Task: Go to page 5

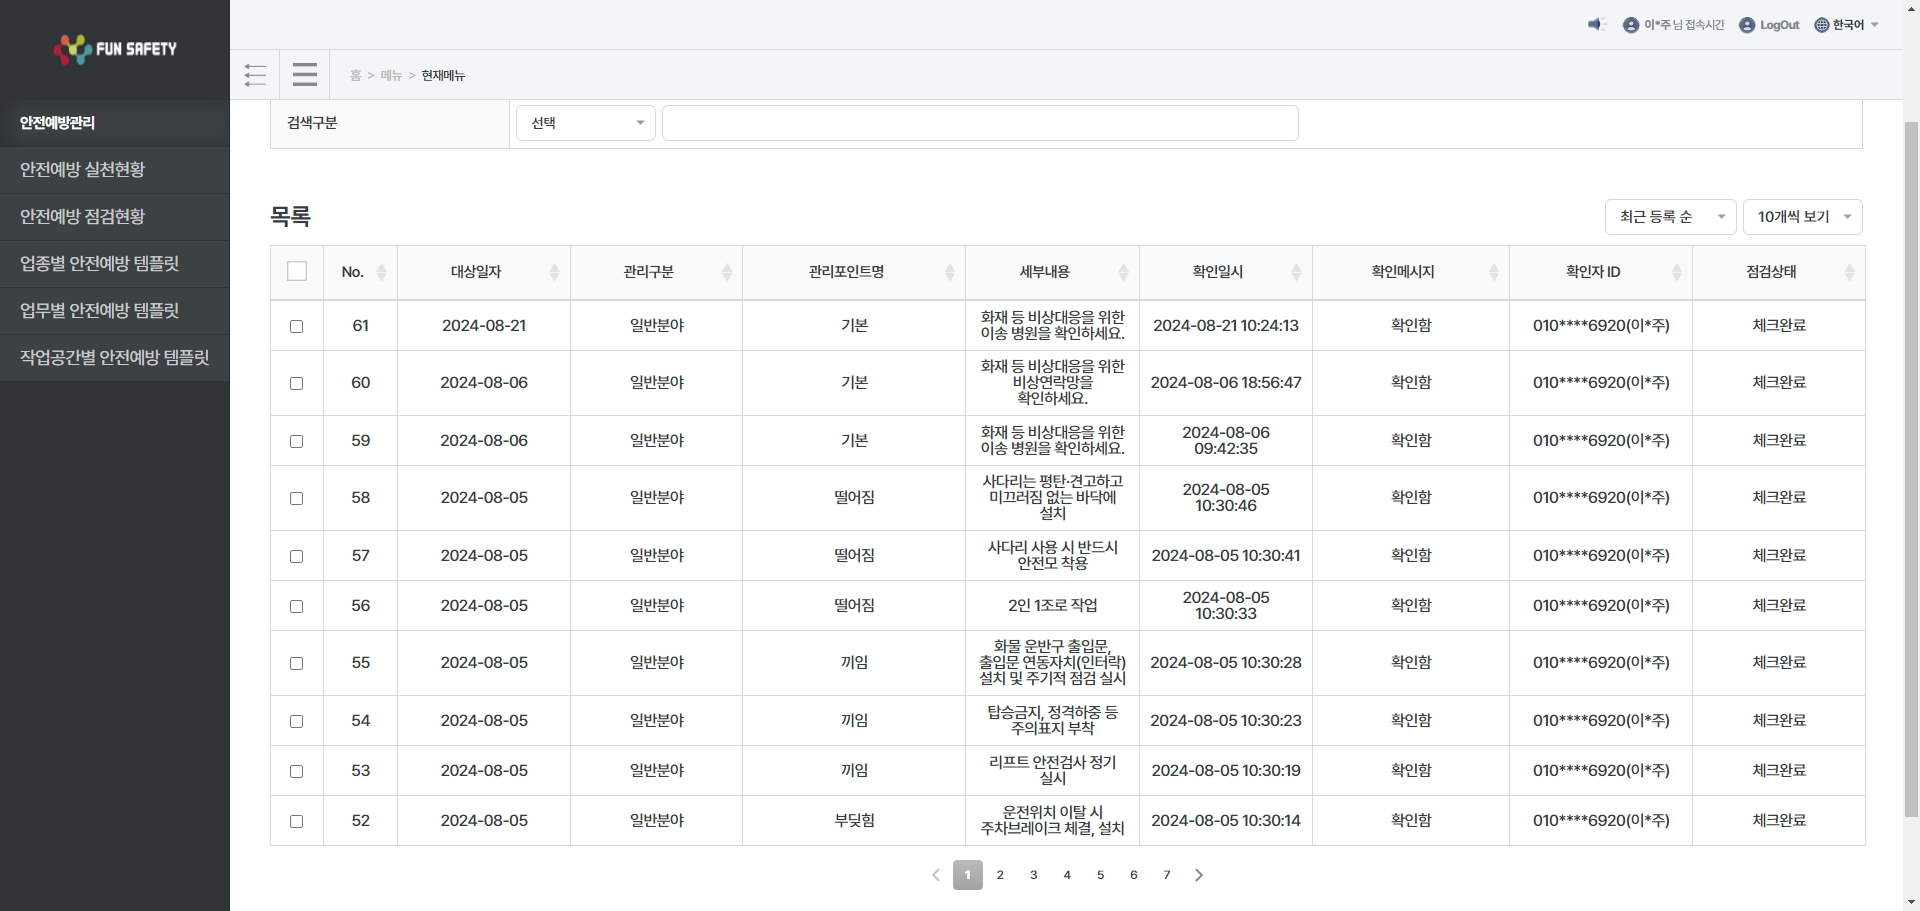Action: coord(1100,875)
